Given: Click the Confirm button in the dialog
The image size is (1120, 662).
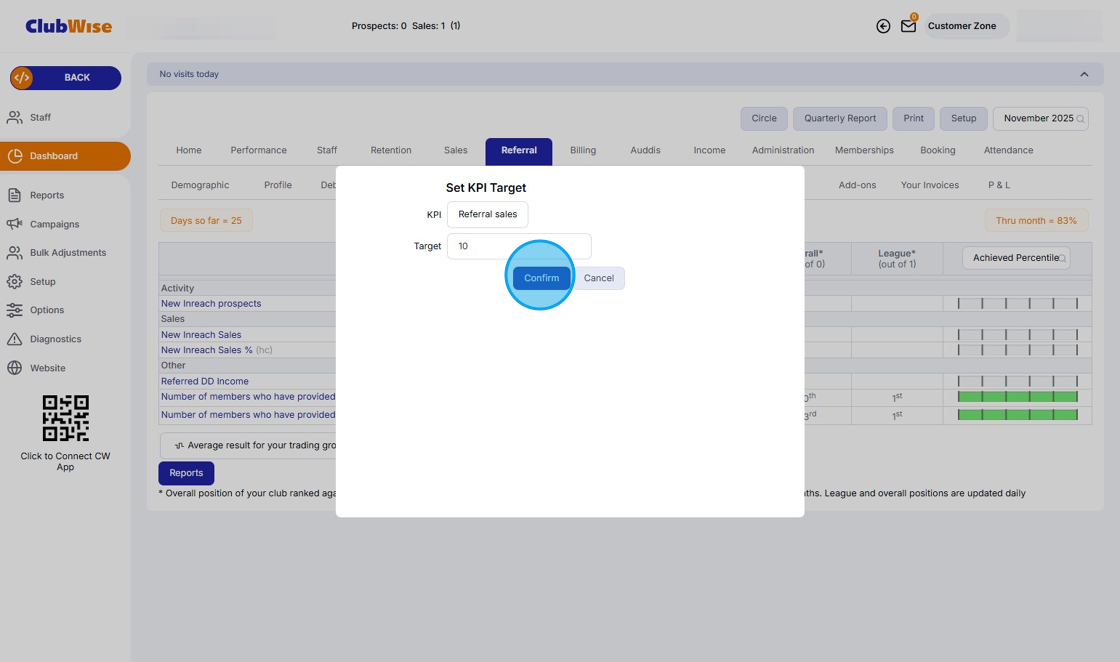Looking at the screenshot, I should [541, 278].
